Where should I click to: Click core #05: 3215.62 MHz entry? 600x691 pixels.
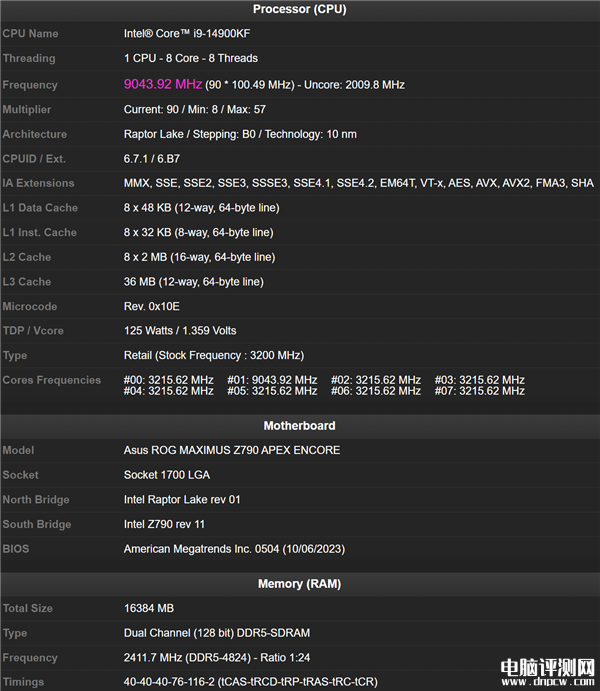[272, 391]
